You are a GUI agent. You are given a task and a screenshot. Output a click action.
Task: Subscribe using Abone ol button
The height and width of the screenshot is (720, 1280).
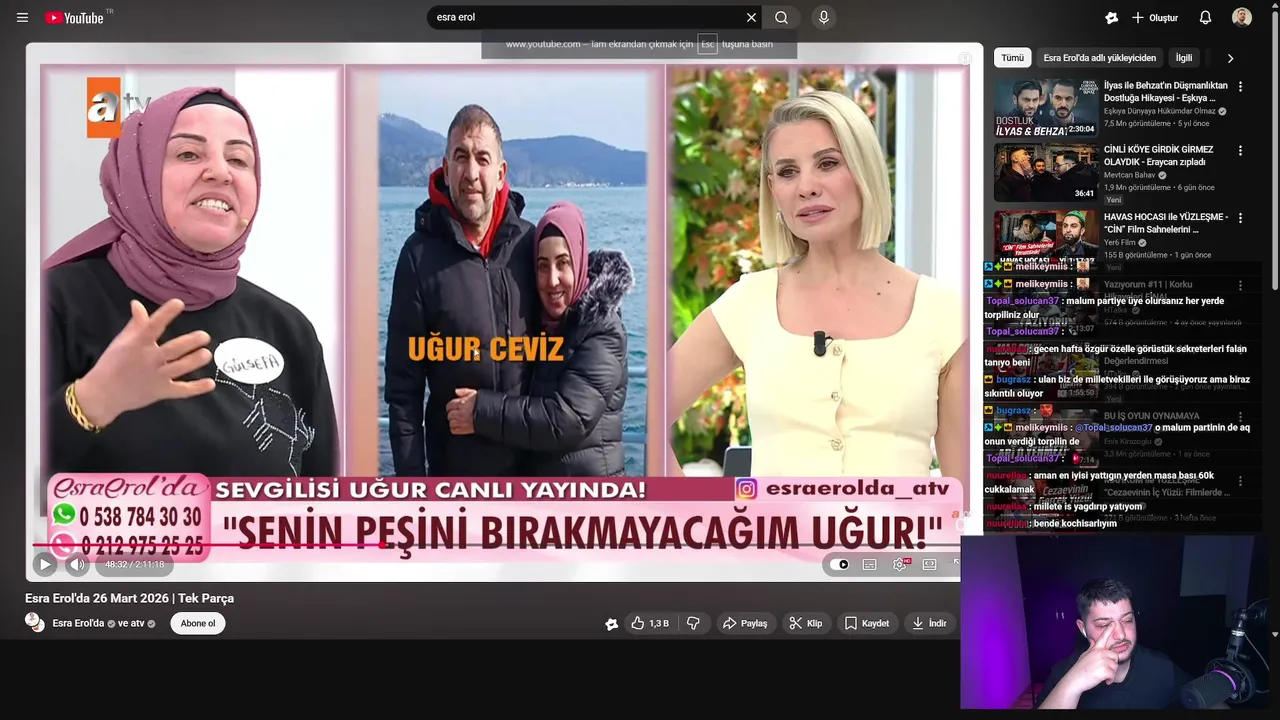click(x=198, y=623)
